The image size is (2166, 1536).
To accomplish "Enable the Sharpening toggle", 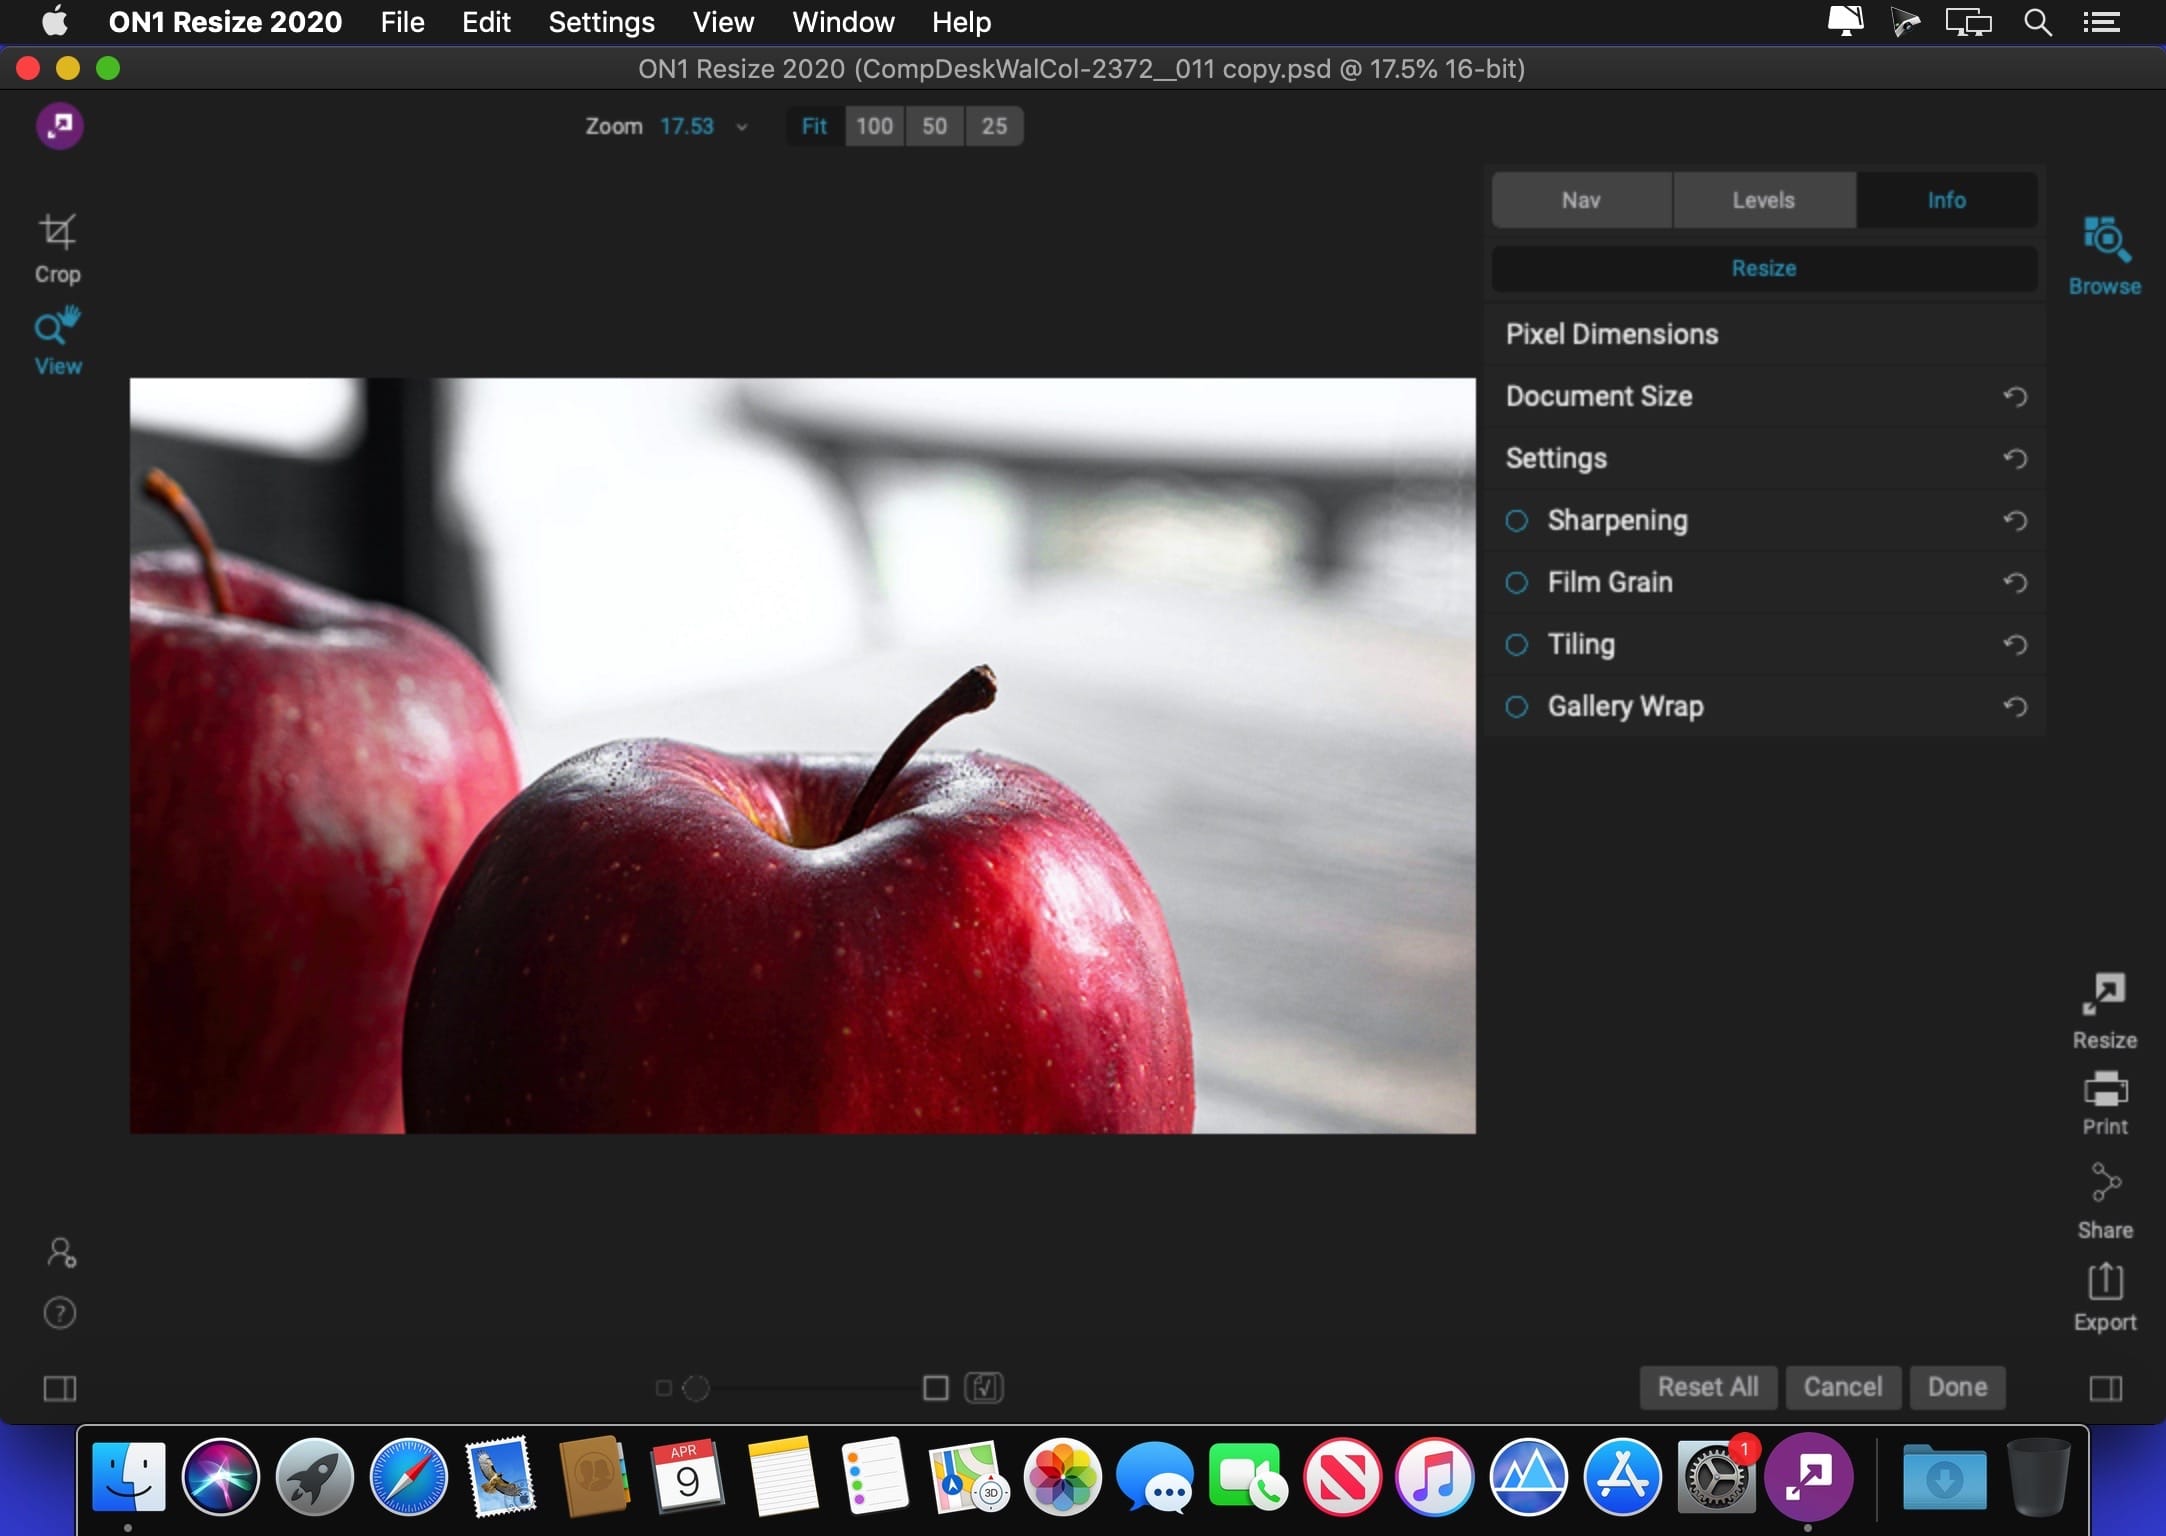I will 1516,520.
